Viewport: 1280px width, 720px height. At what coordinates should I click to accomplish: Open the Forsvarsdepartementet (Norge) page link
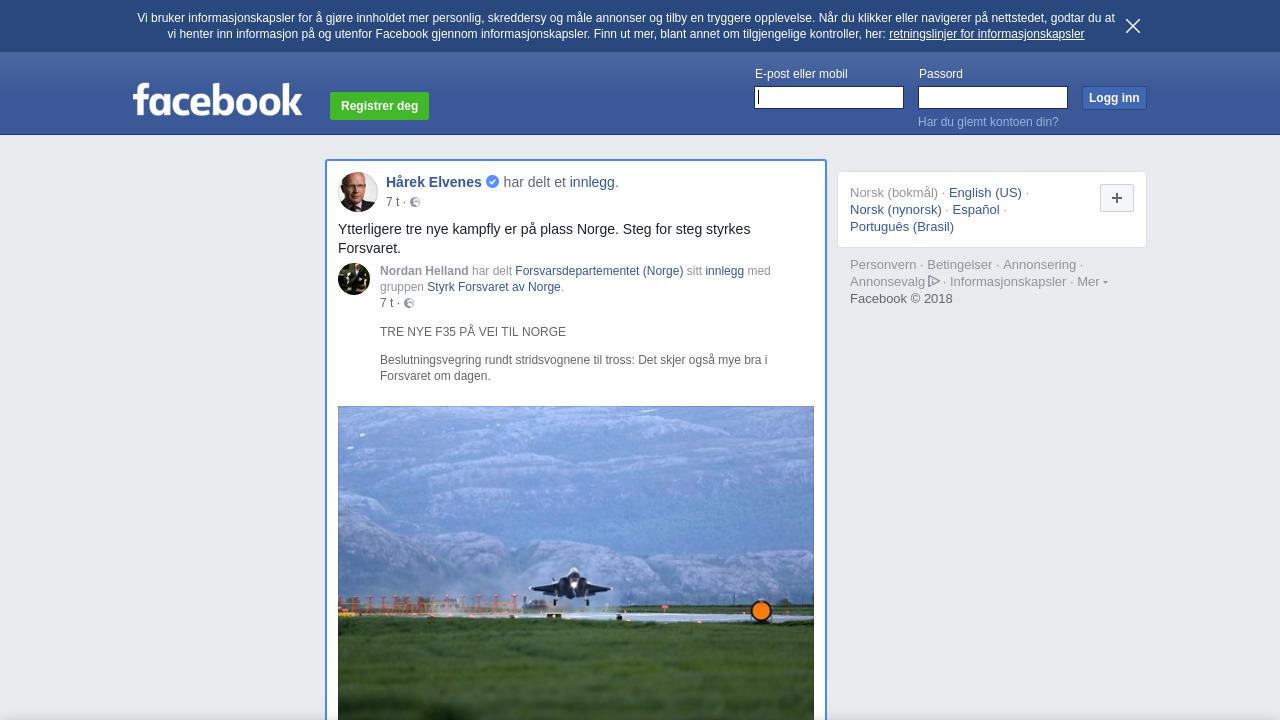coord(599,271)
